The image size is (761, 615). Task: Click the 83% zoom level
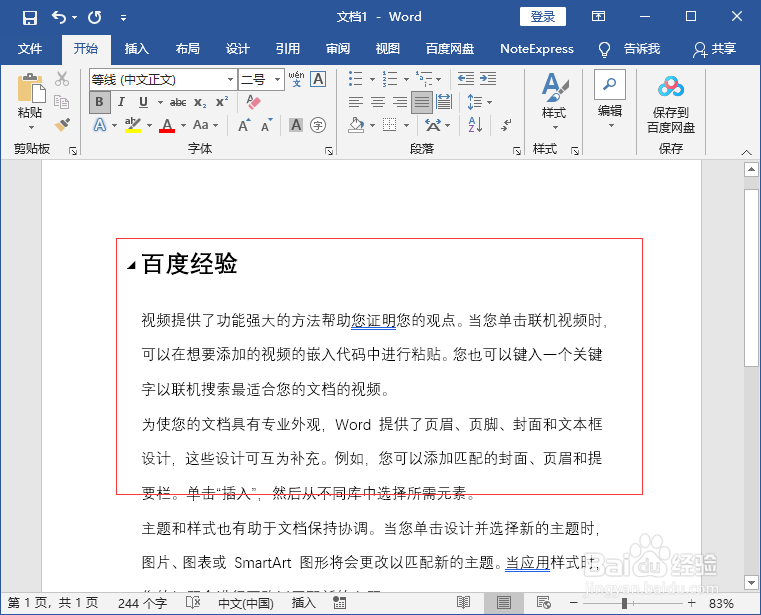(x=721, y=603)
